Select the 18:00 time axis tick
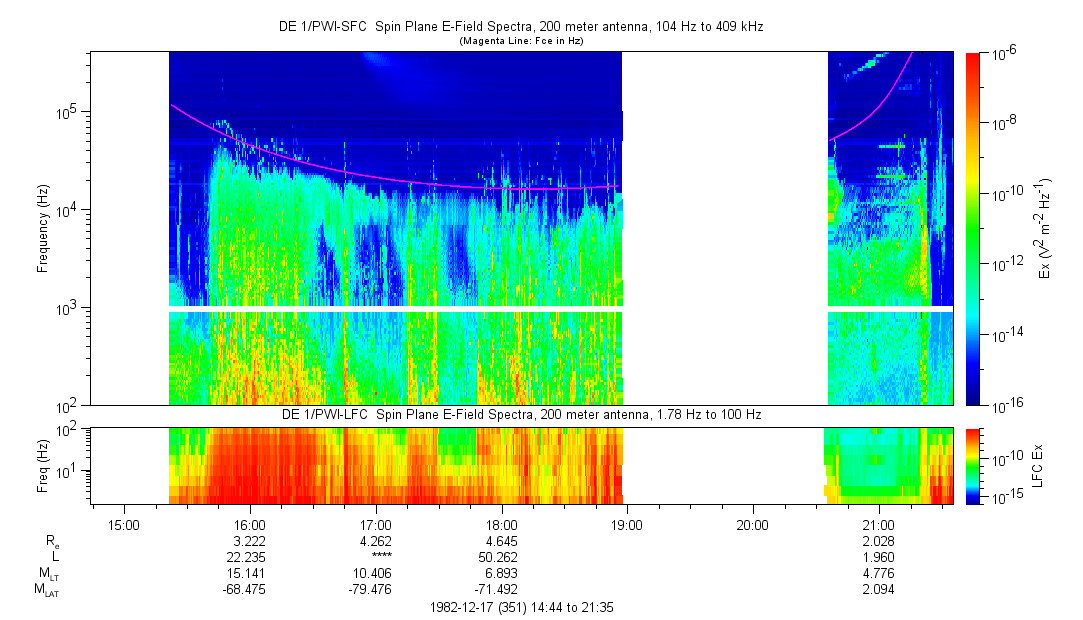Screen dimensions: 1083x620 coord(501,524)
